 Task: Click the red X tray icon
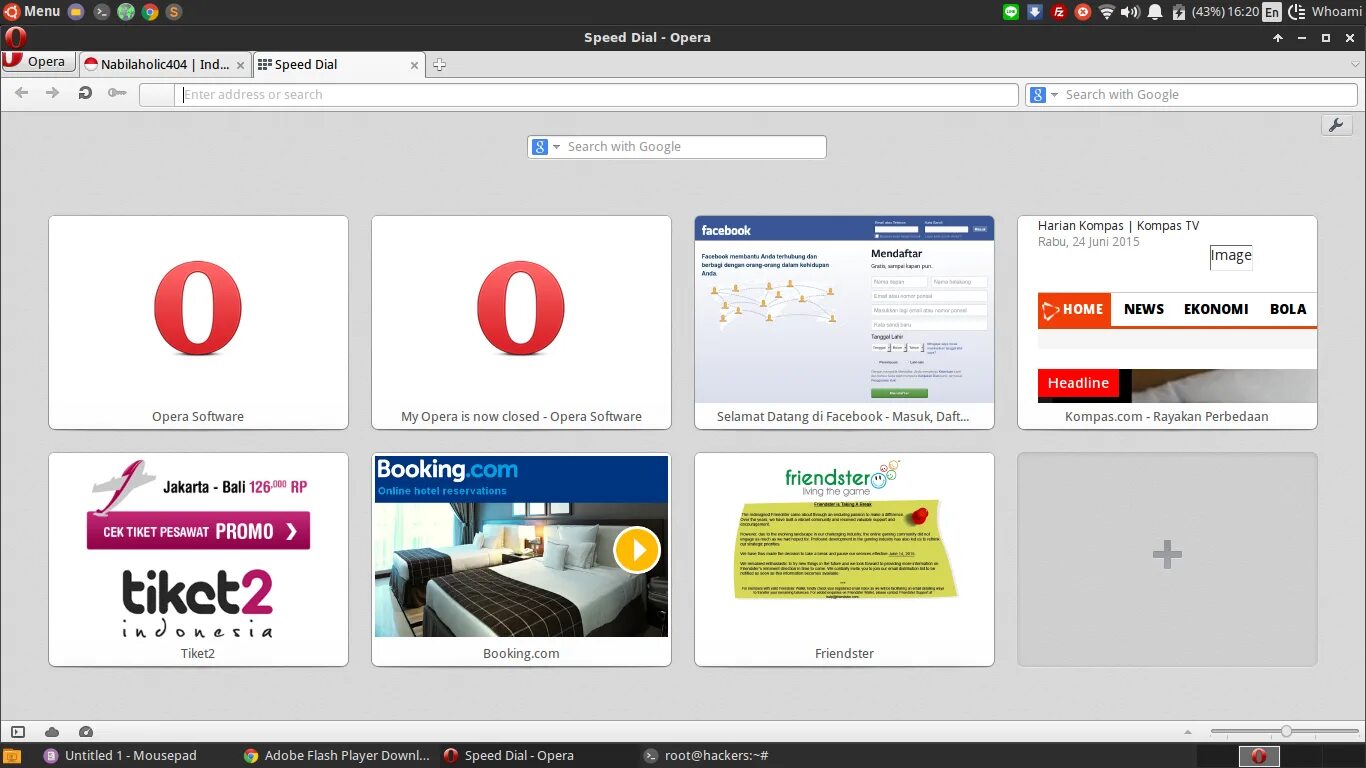[1083, 12]
